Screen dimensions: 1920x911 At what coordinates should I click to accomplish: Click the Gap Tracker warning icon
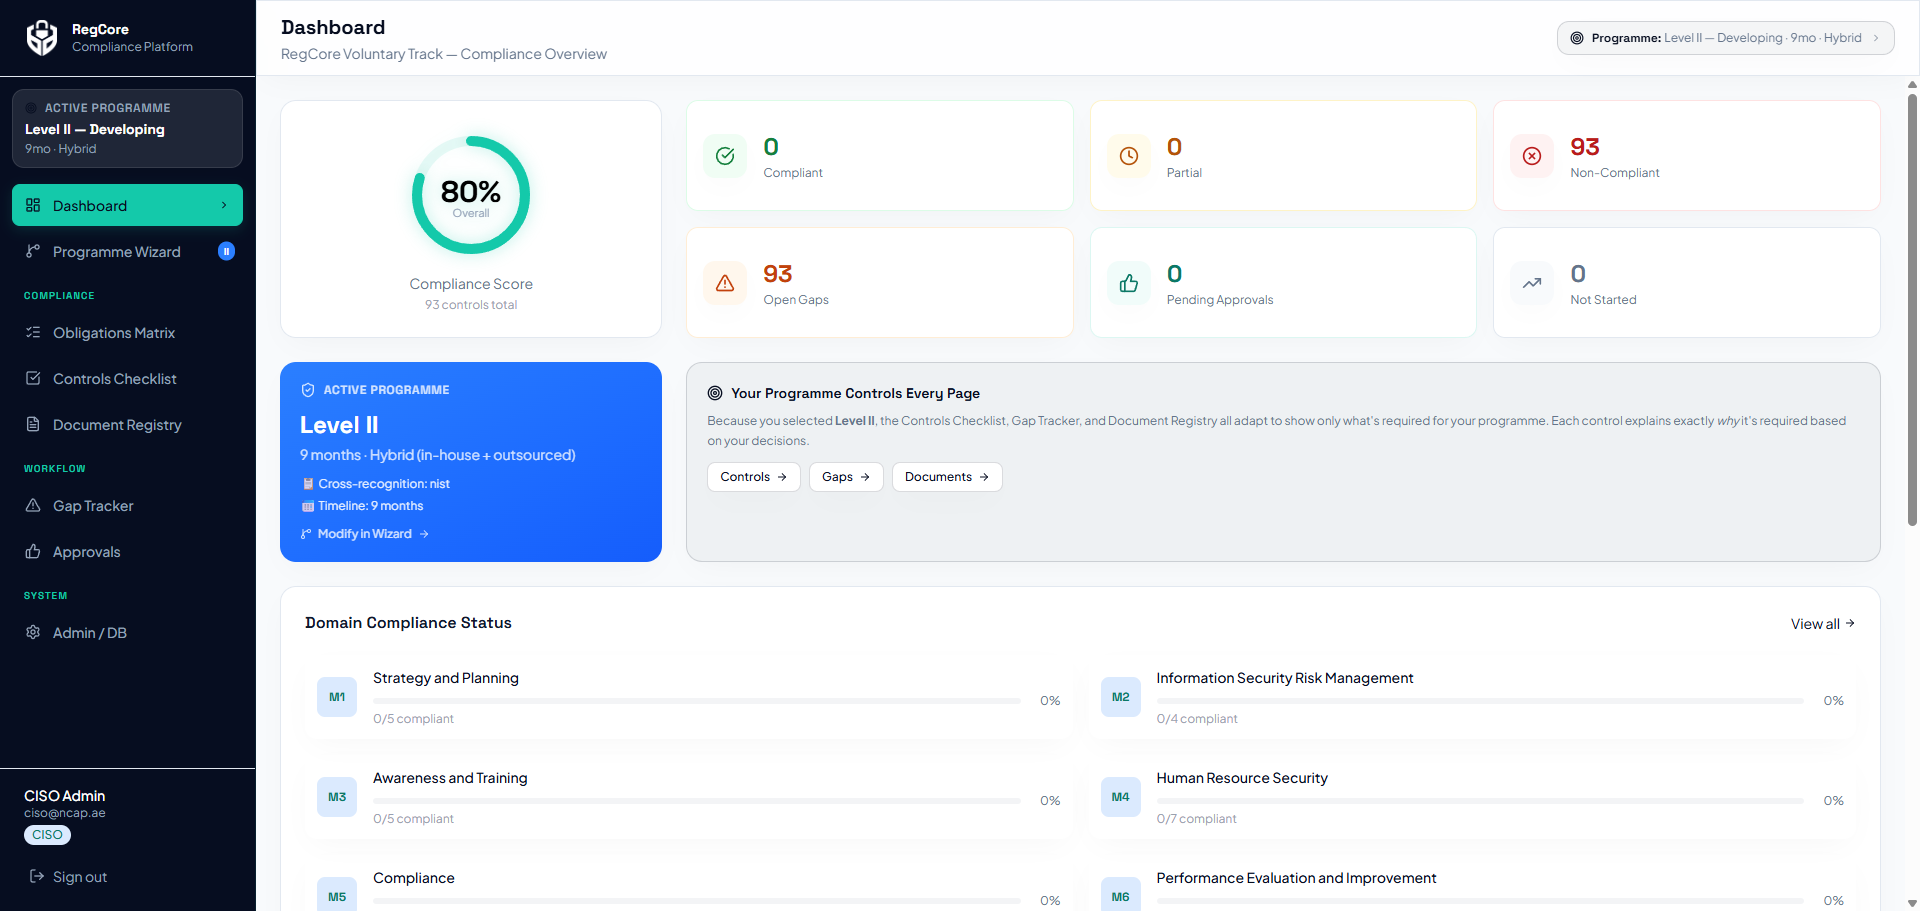(x=33, y=506)
